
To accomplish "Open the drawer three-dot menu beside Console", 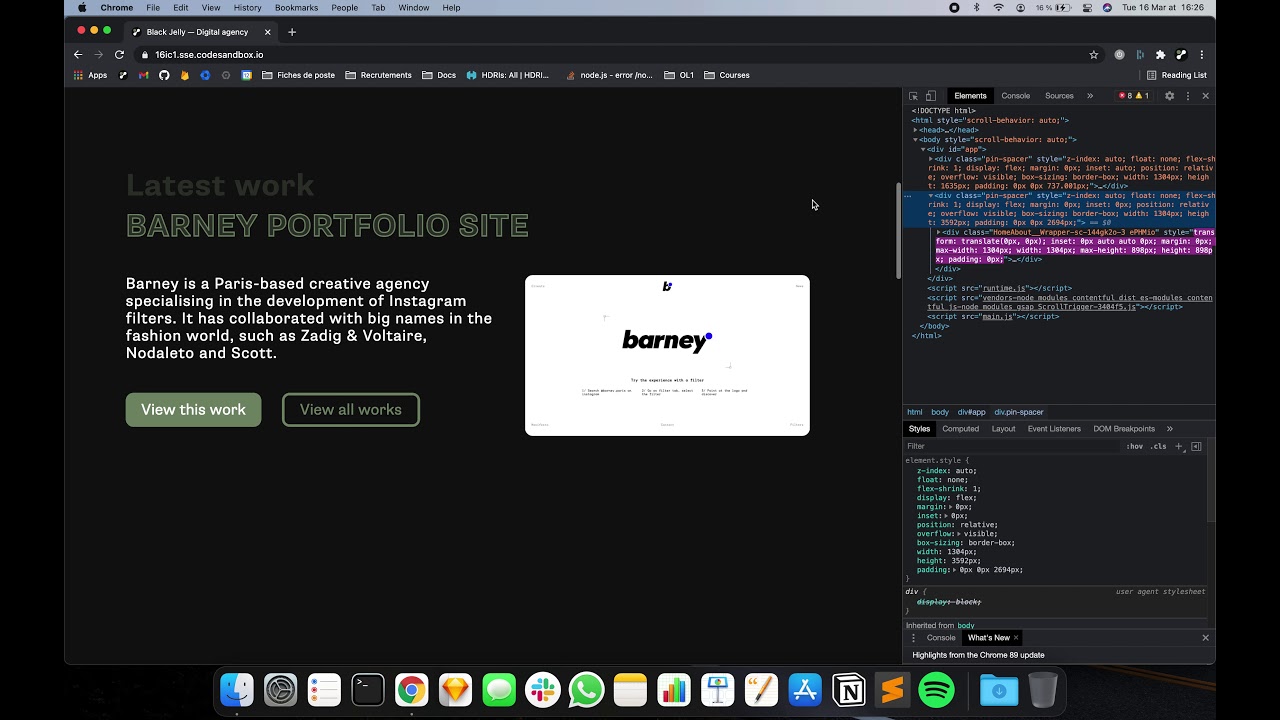I will [913, 638].
